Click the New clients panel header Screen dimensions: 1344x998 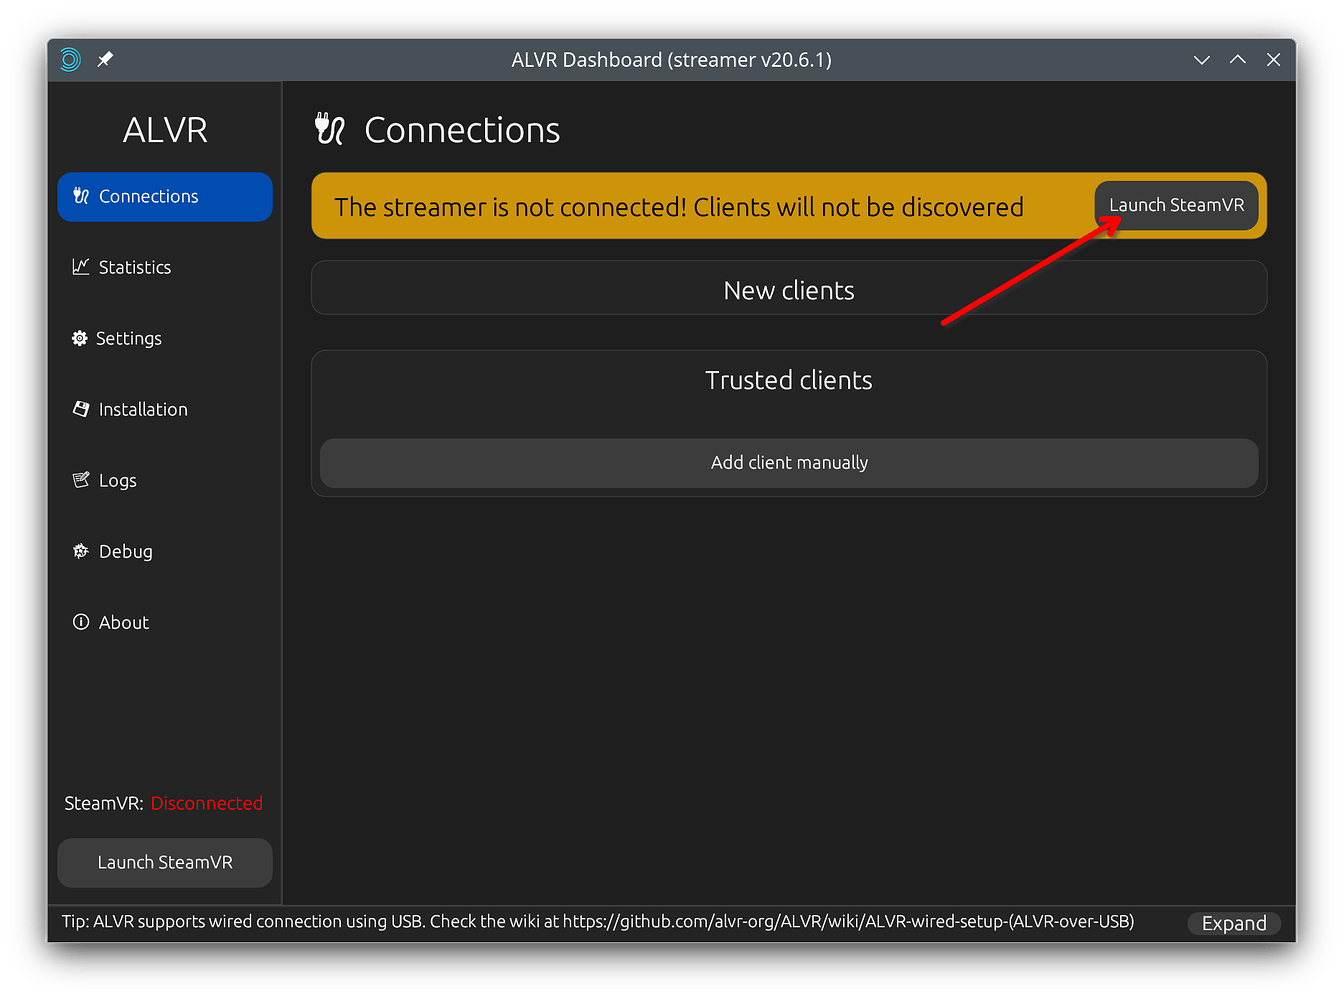point(789,289)
